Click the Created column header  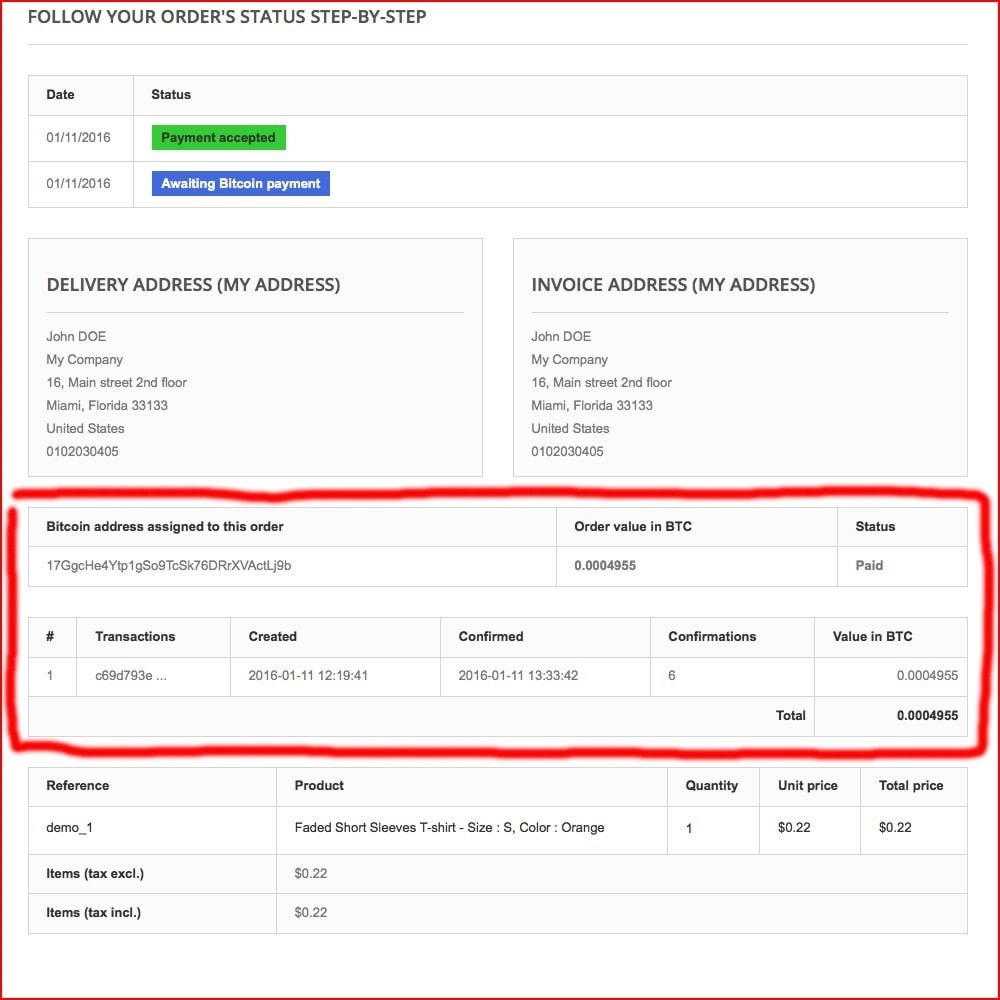click(x=272, y=637)
